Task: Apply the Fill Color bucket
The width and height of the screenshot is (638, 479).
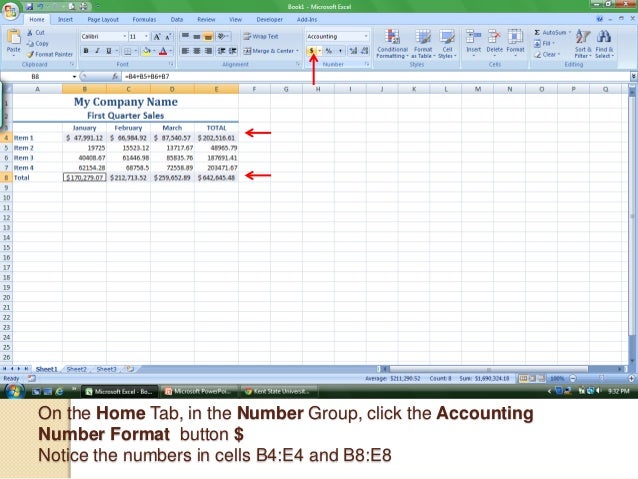Action: [x=147, y=51]
